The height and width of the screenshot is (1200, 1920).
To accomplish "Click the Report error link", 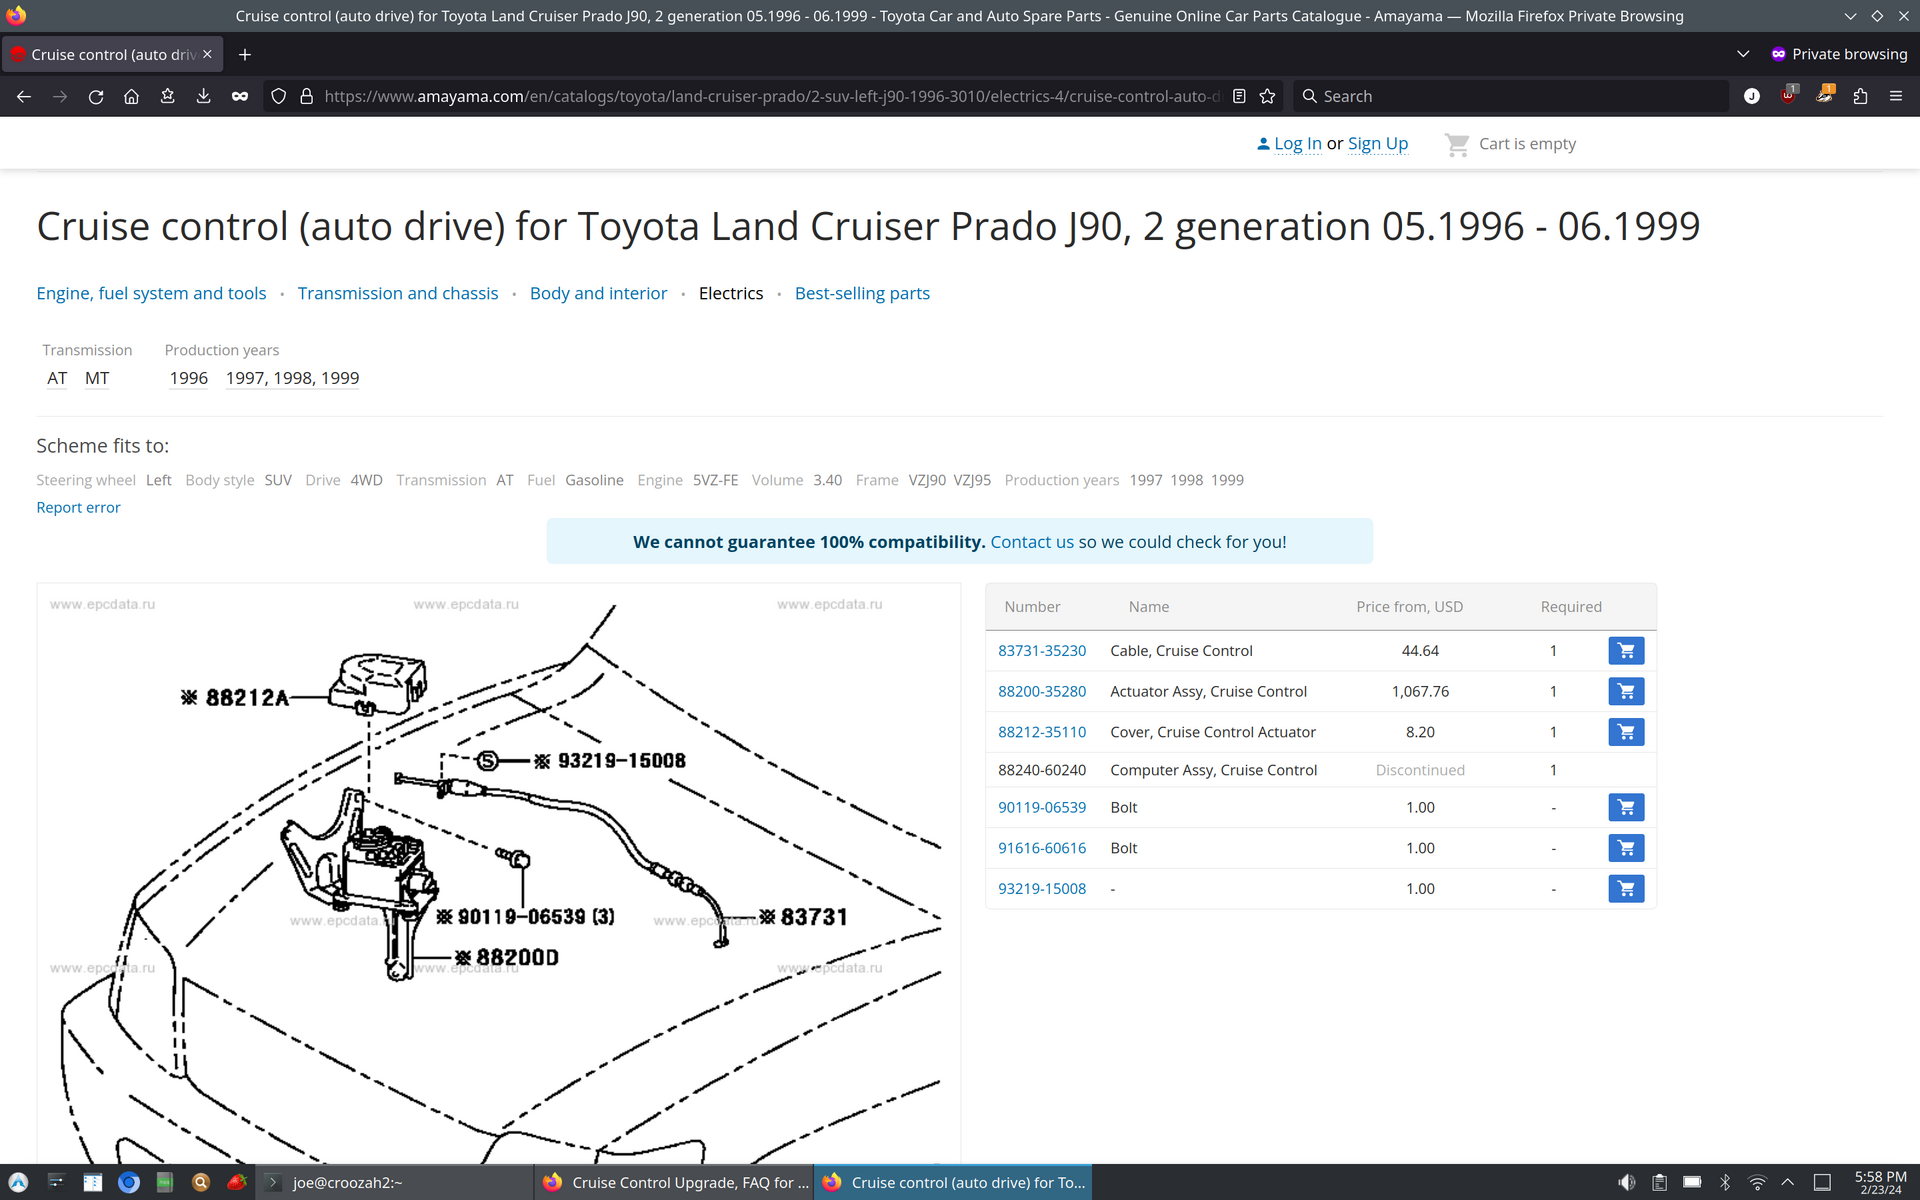I will point(78,507).
